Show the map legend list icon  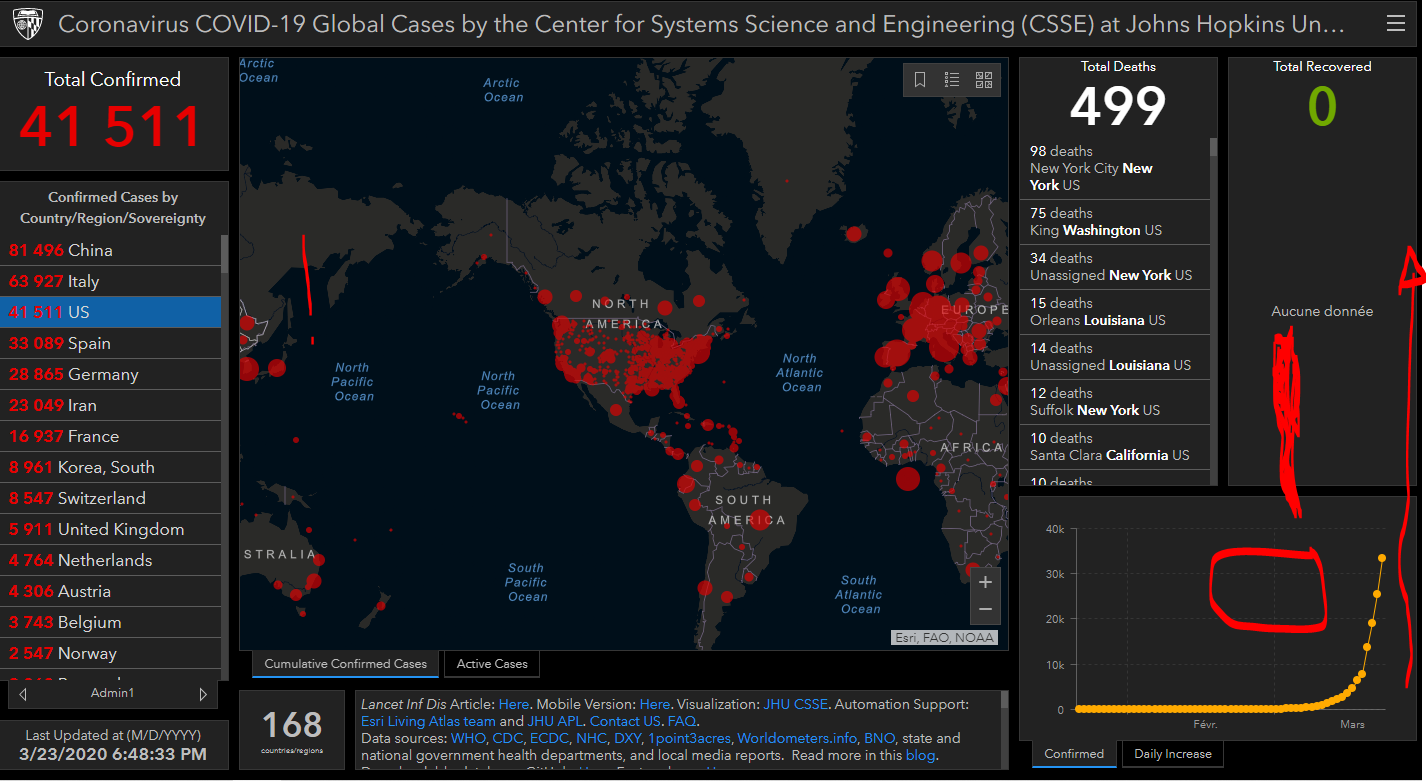pos(952,80)
